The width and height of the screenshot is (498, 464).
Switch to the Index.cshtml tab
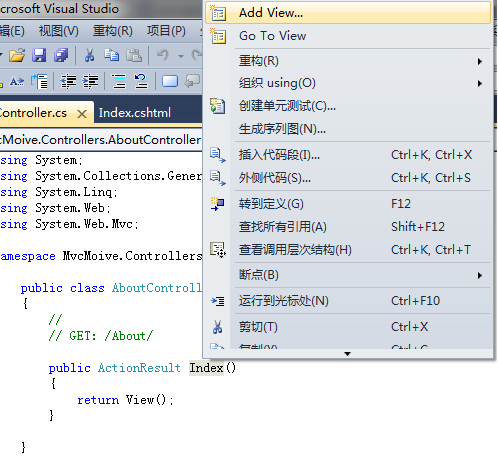[x=135, y=113]
